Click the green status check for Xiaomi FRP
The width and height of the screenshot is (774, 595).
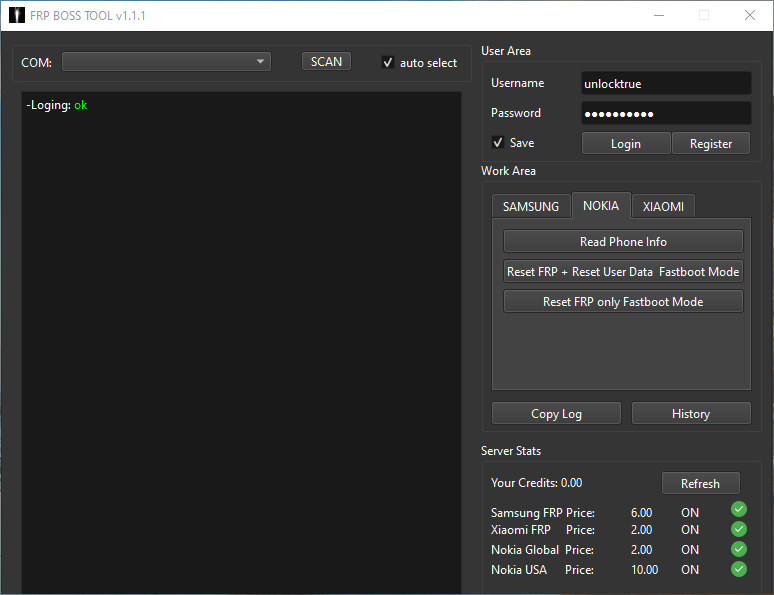pyautogui.click(x=739, y=529)
